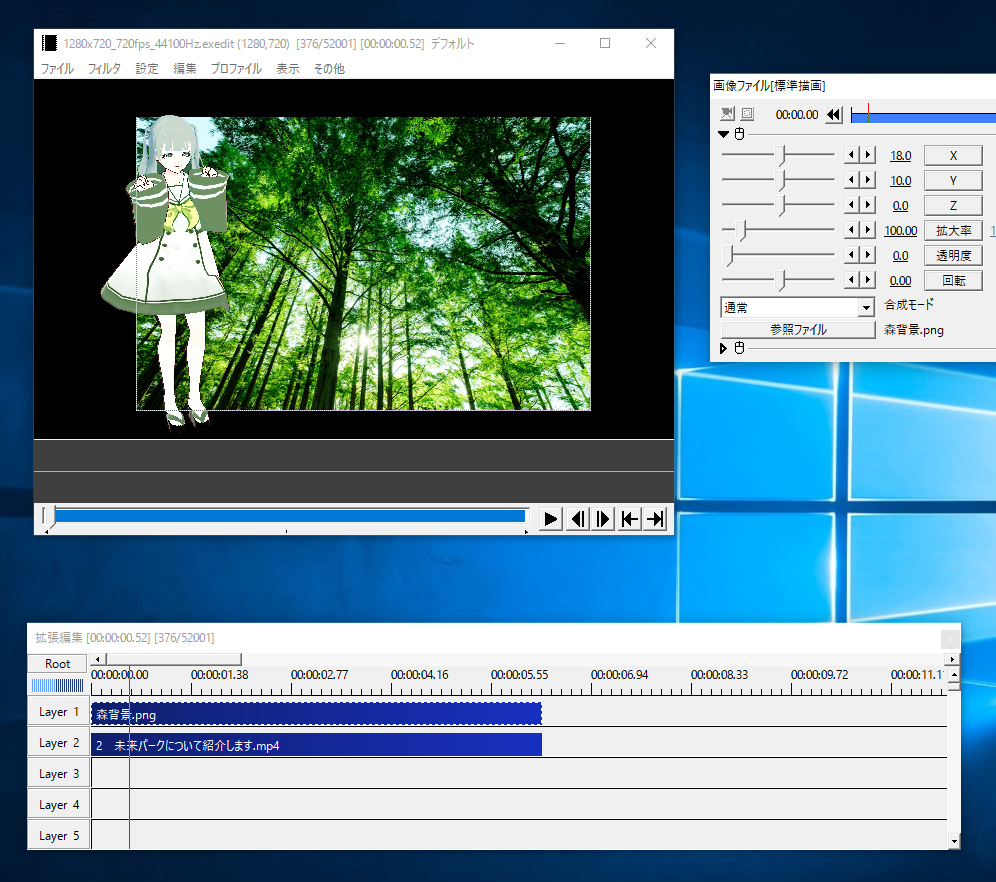Image resolution: width=996 pixels, height=882 pixels.
Task: Toggle the camera control icon in settings
Action: [727, 114]
